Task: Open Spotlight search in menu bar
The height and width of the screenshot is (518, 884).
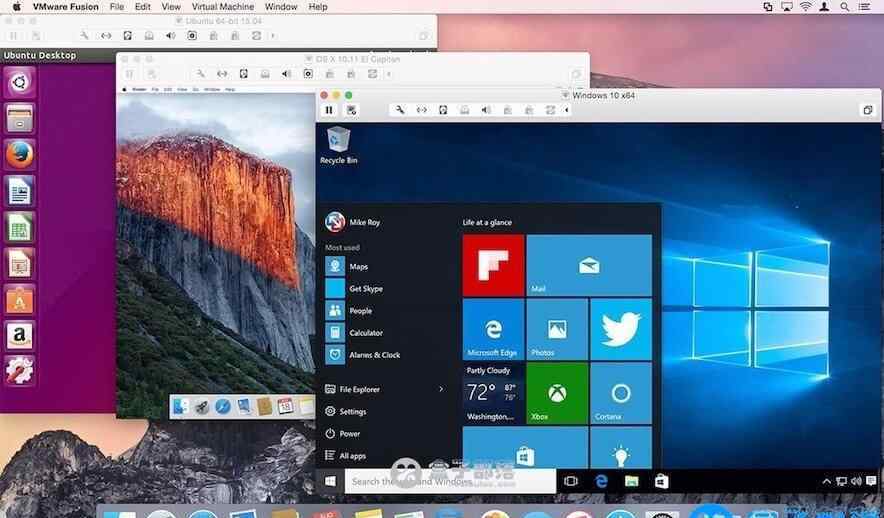Action: (x=845, y=7)
